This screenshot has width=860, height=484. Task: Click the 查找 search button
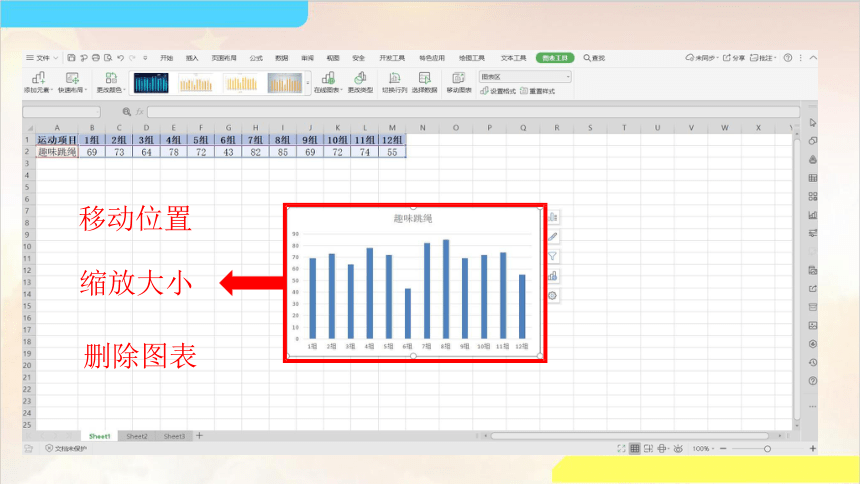tap(594, 58)
